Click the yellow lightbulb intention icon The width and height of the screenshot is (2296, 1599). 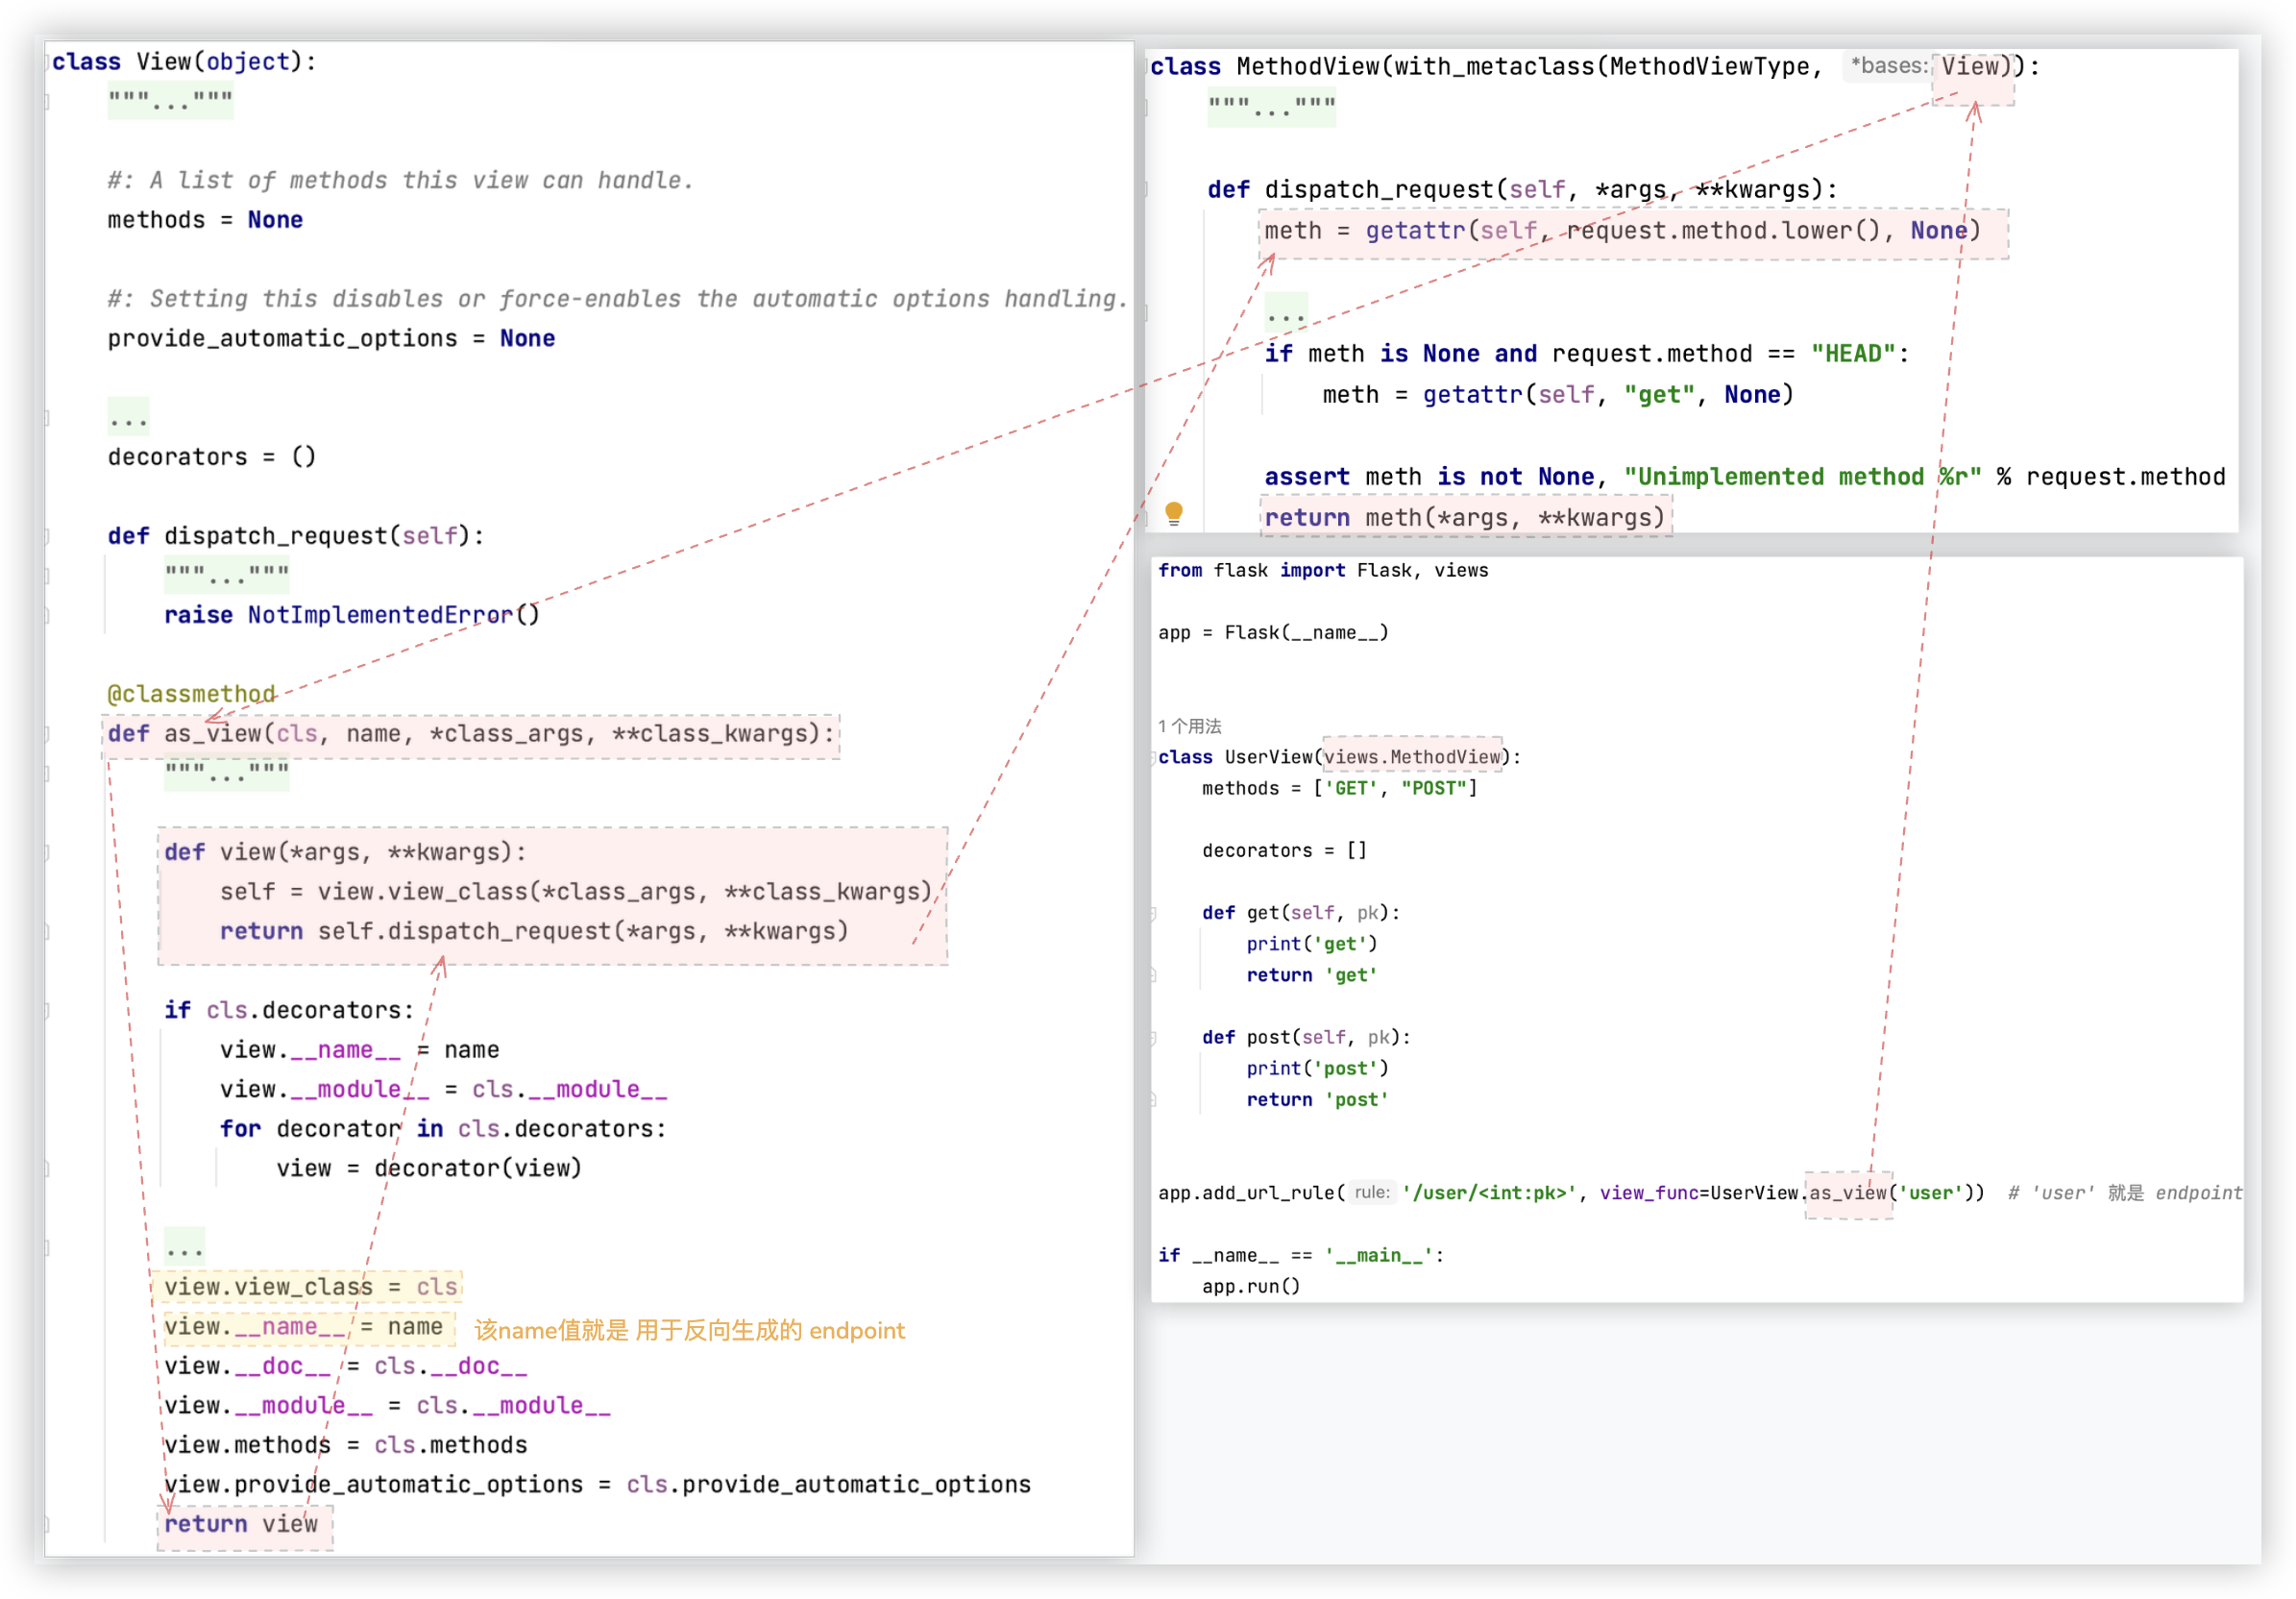tap(1174, 514)
